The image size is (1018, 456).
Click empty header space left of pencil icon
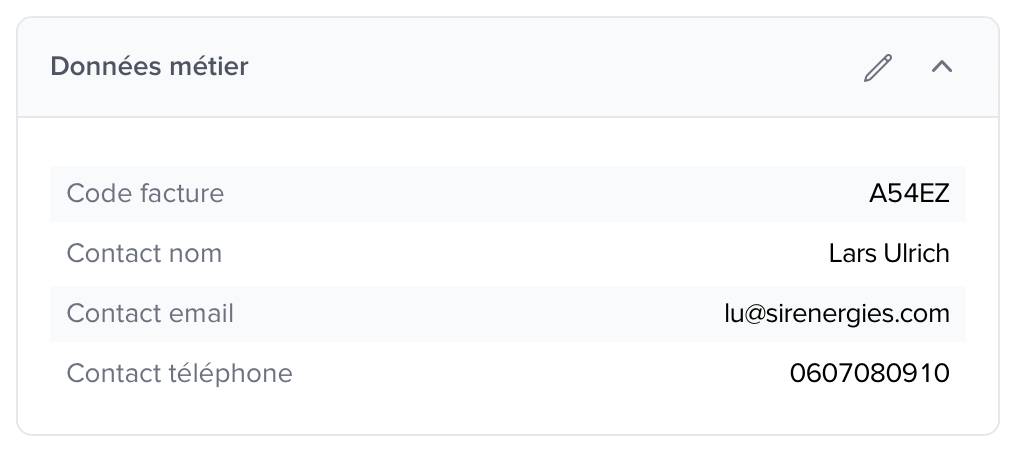600,68
